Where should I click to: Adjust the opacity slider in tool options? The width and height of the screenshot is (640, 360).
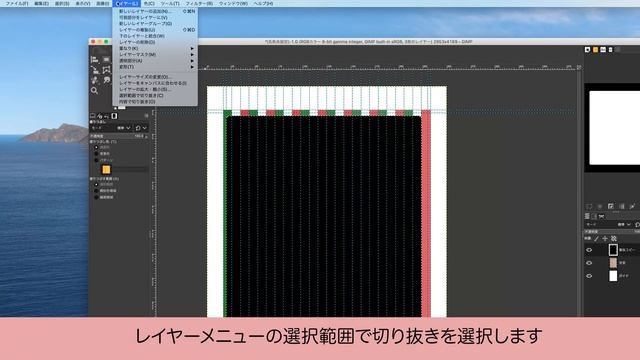(118, 136)
